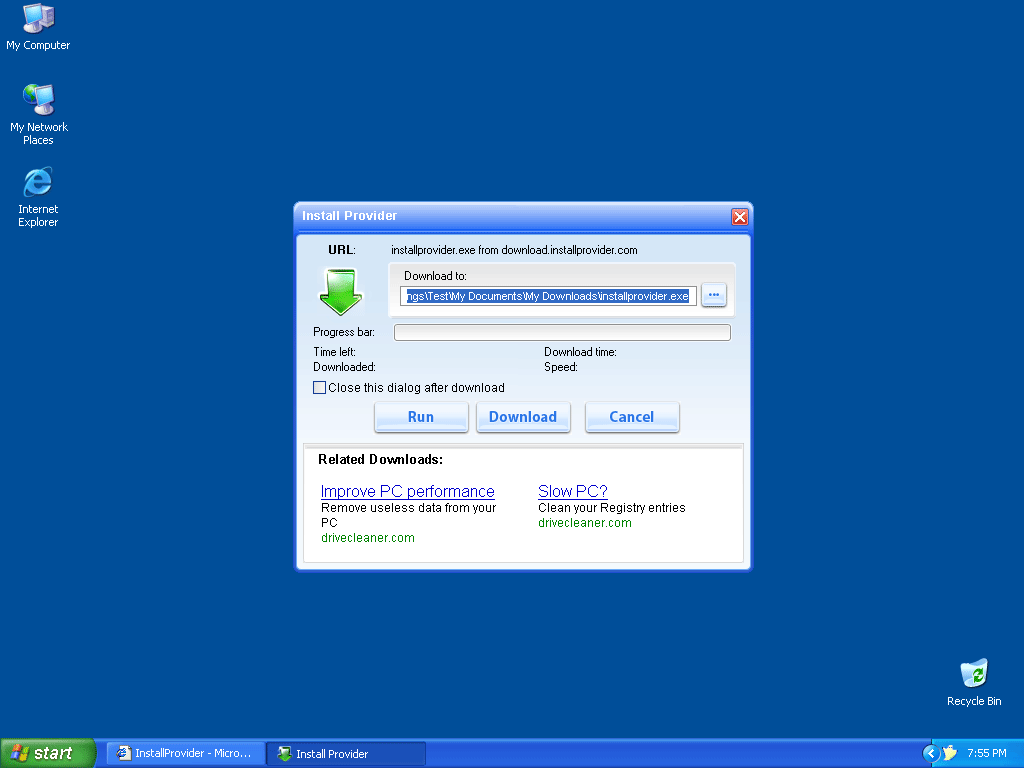Select the Recycle Bin icon
The width and height of the screenshot is (1024, 768).
click(973, 673)
